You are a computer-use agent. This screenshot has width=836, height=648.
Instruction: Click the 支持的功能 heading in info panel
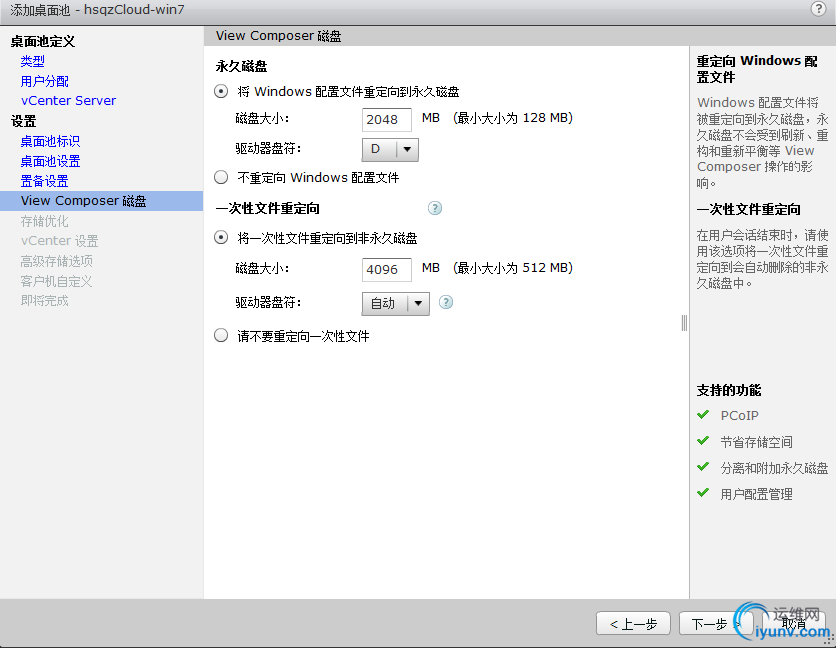(x=728, y=390)
